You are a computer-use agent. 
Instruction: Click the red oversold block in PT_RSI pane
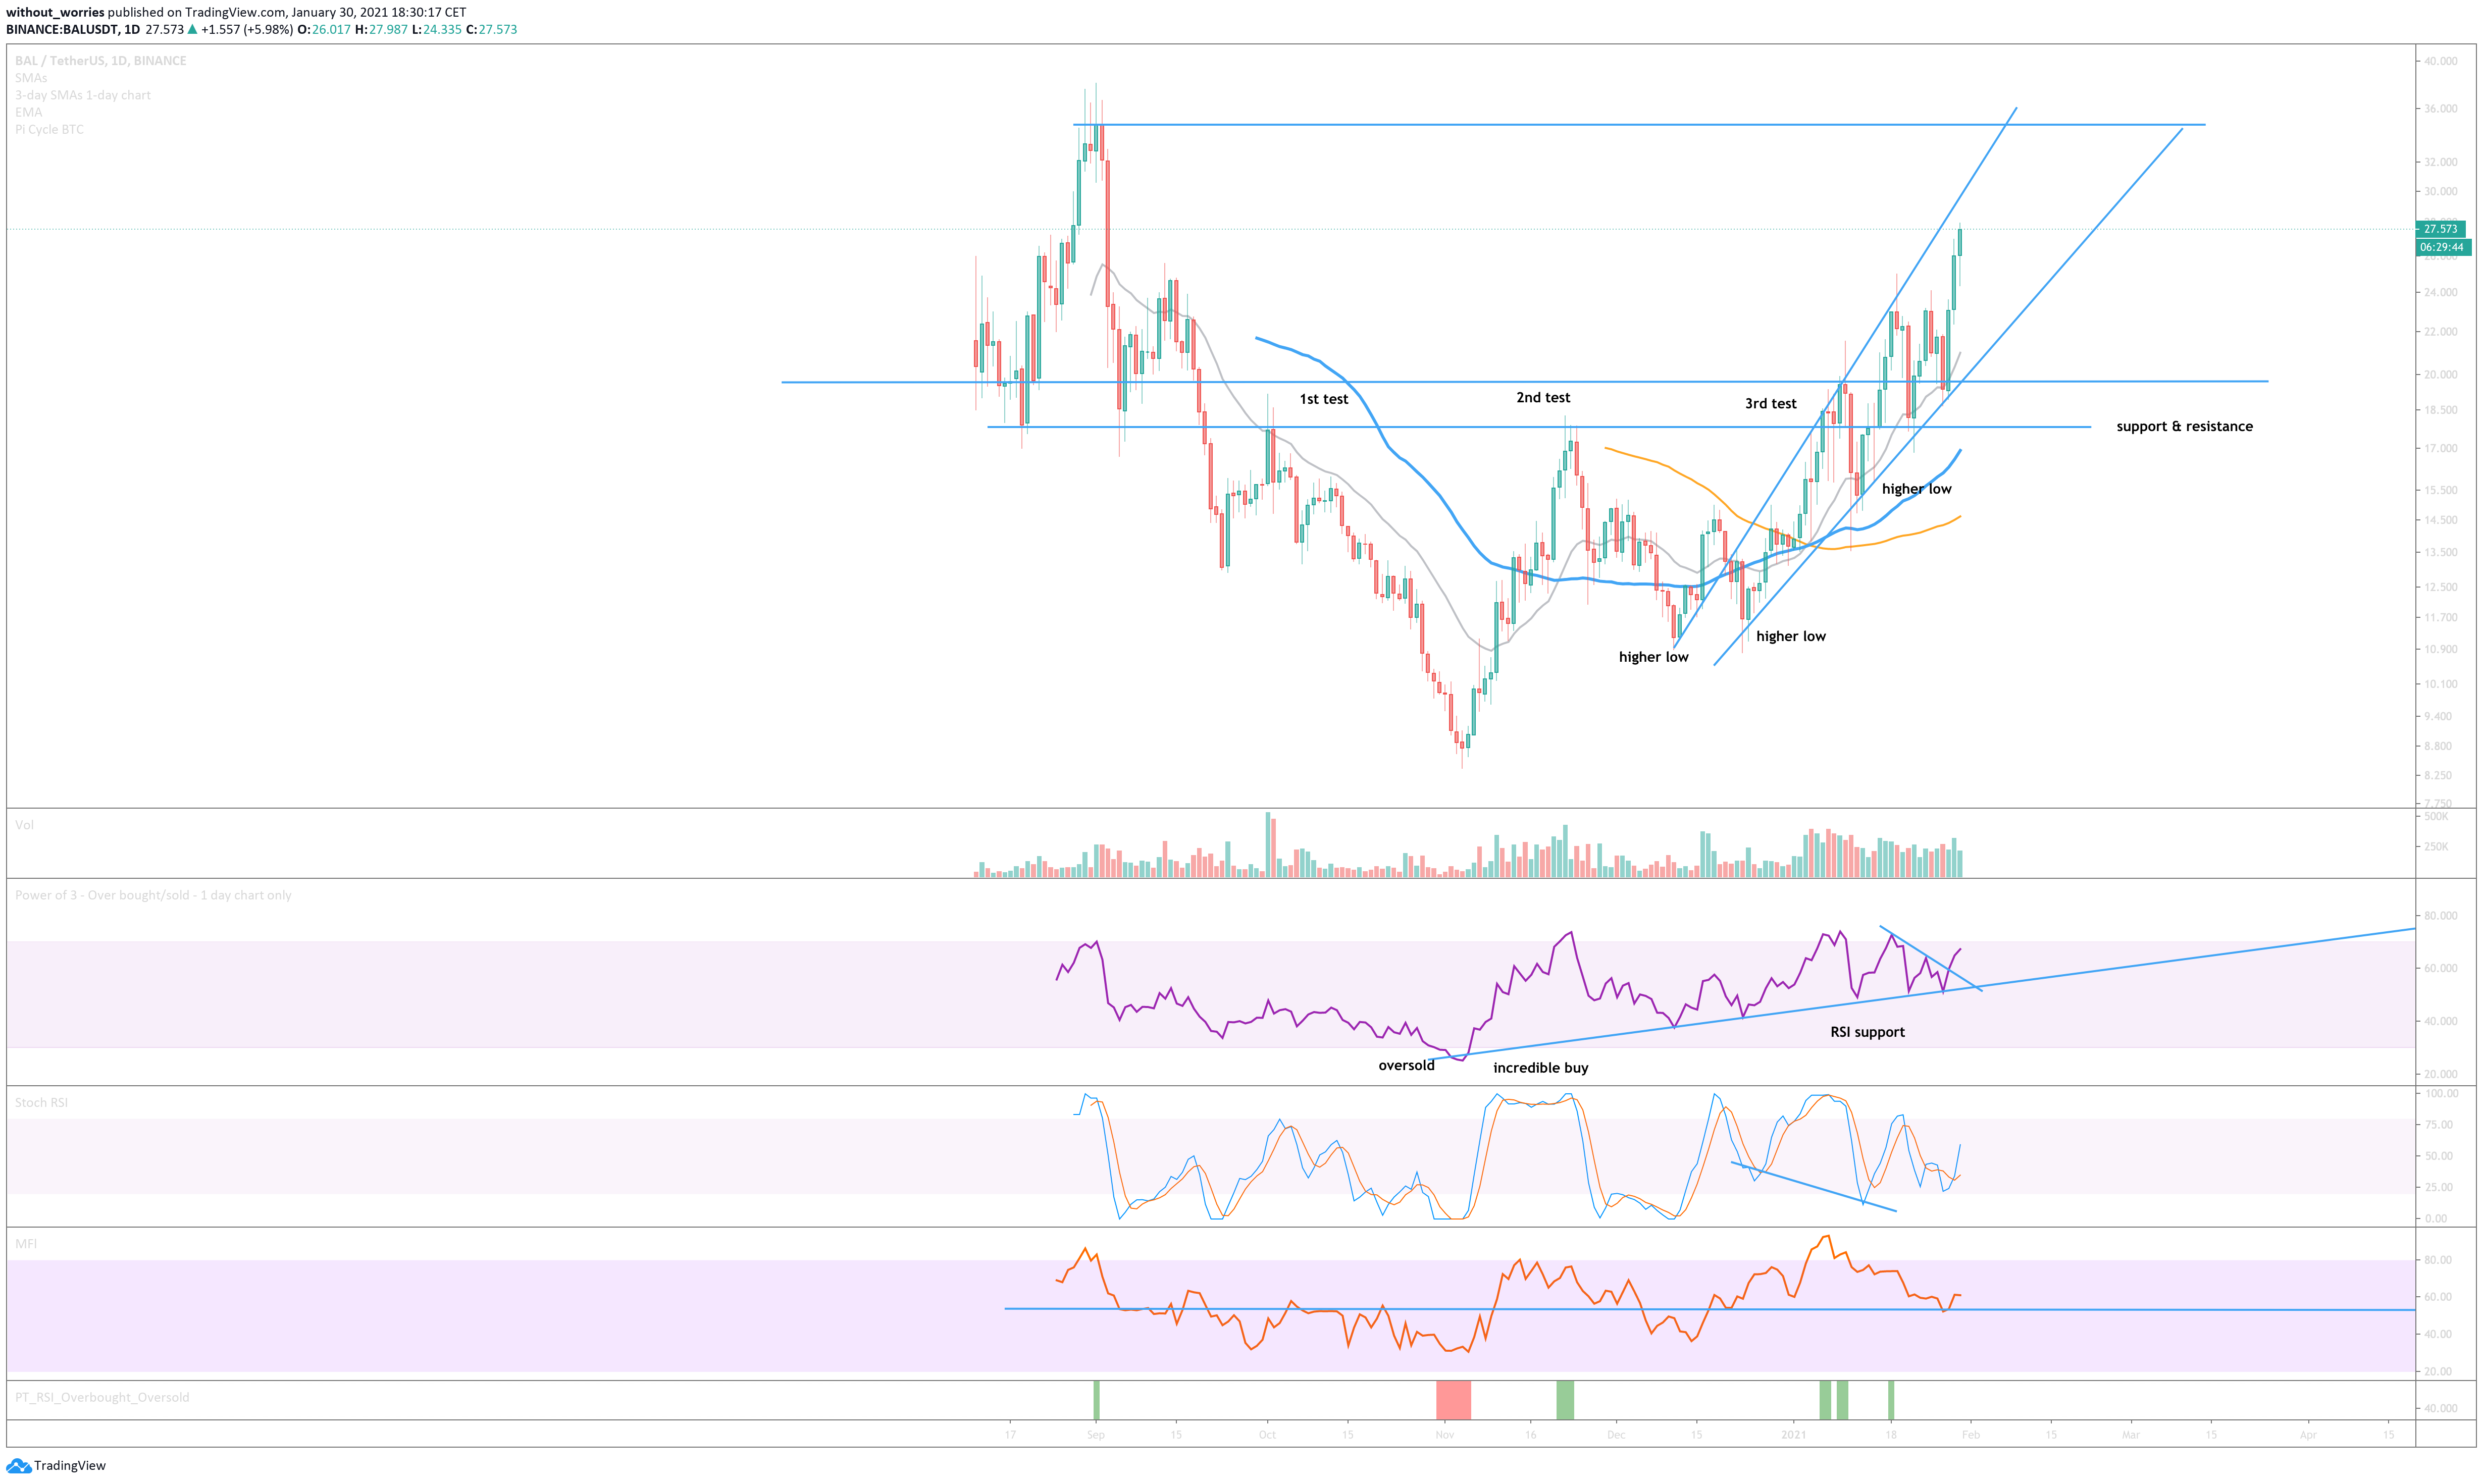pyautogui.click(x=1453, y=1400)
